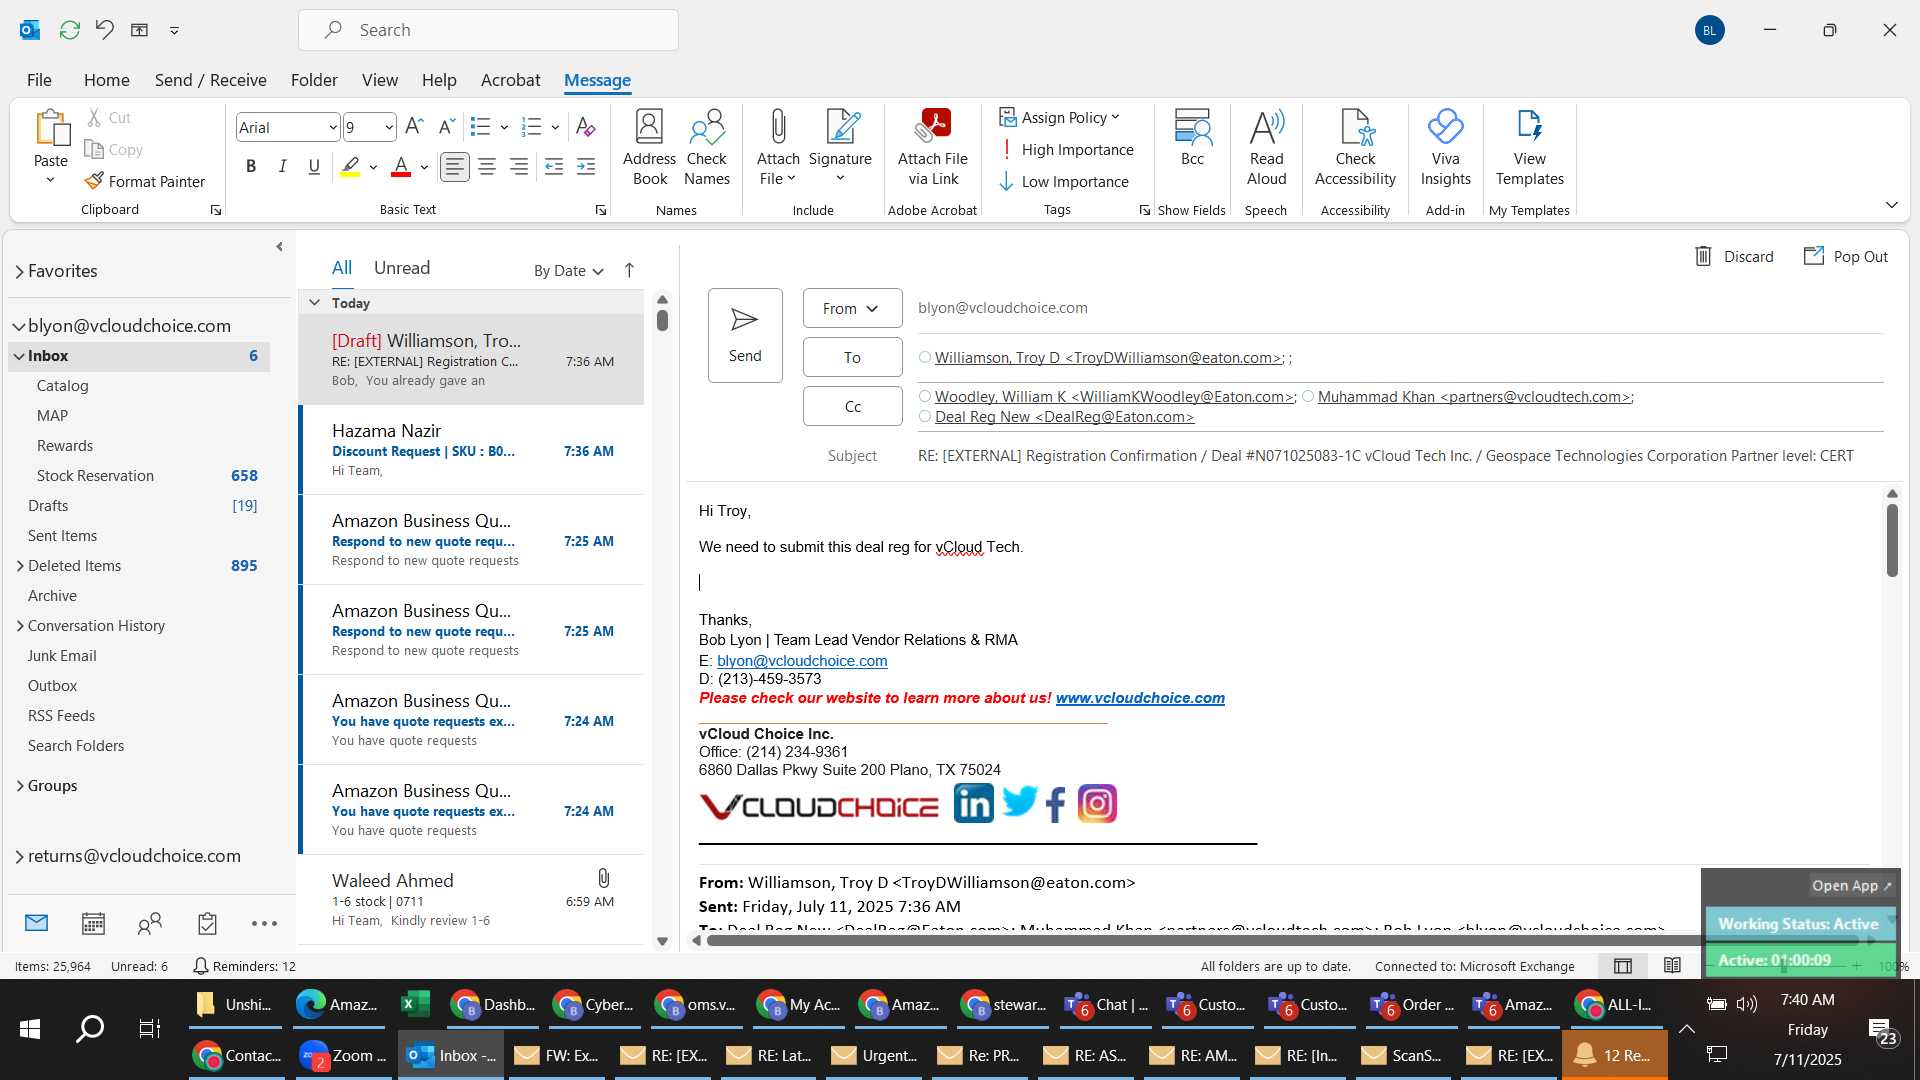The width and height of the screenshot is (1920, 1080).
Task: Send the email
Action: click(x=745, y=335)
